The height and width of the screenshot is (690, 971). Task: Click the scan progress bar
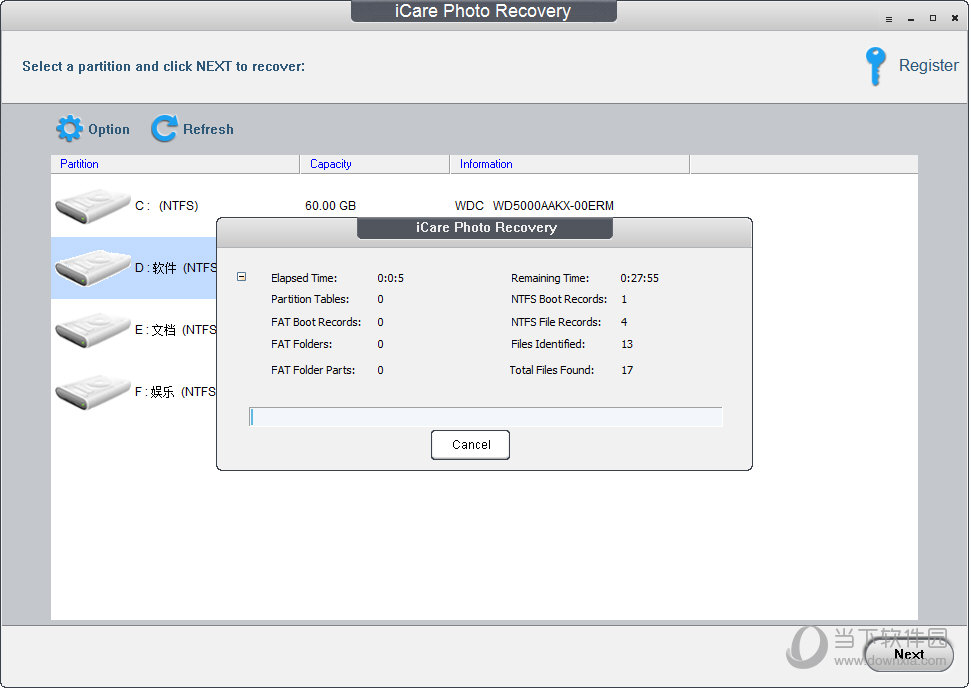coord(486,417)
